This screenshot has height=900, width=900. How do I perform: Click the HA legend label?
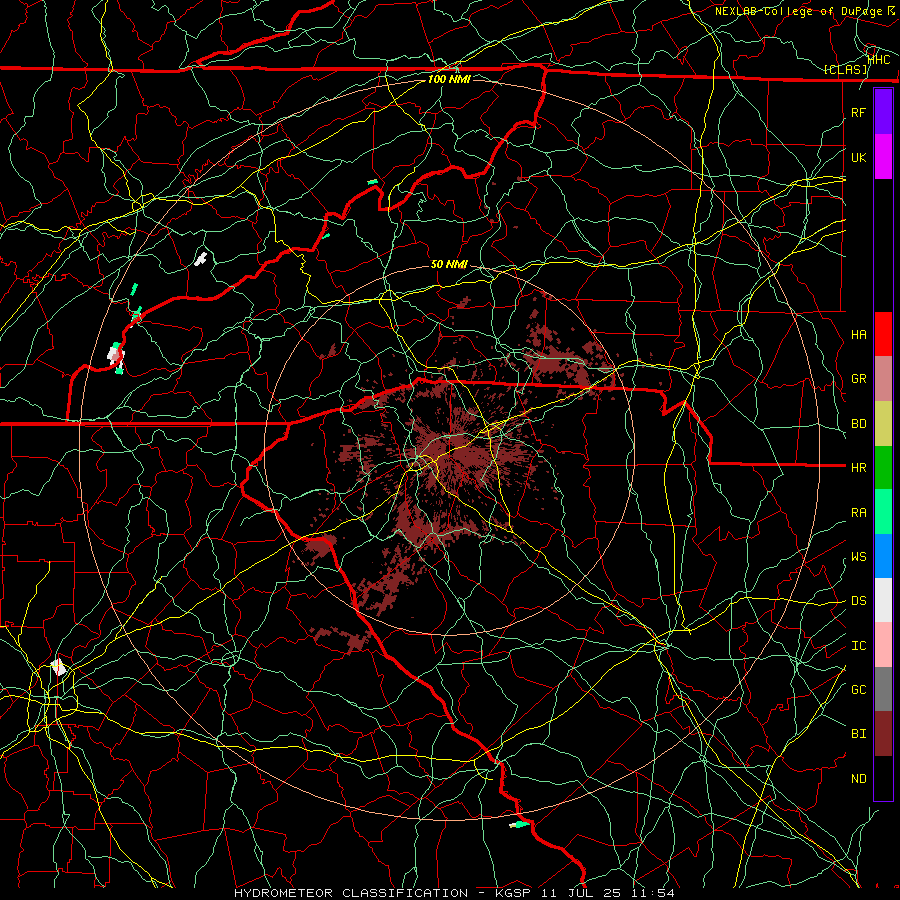pos(858,334)
